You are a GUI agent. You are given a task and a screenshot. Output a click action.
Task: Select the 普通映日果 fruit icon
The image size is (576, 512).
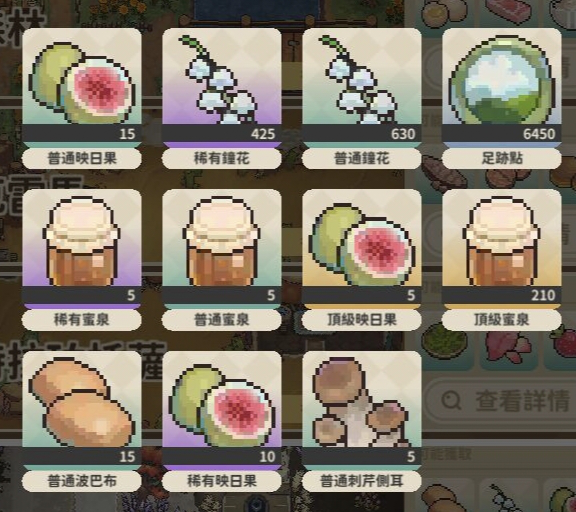coord(82,83)
